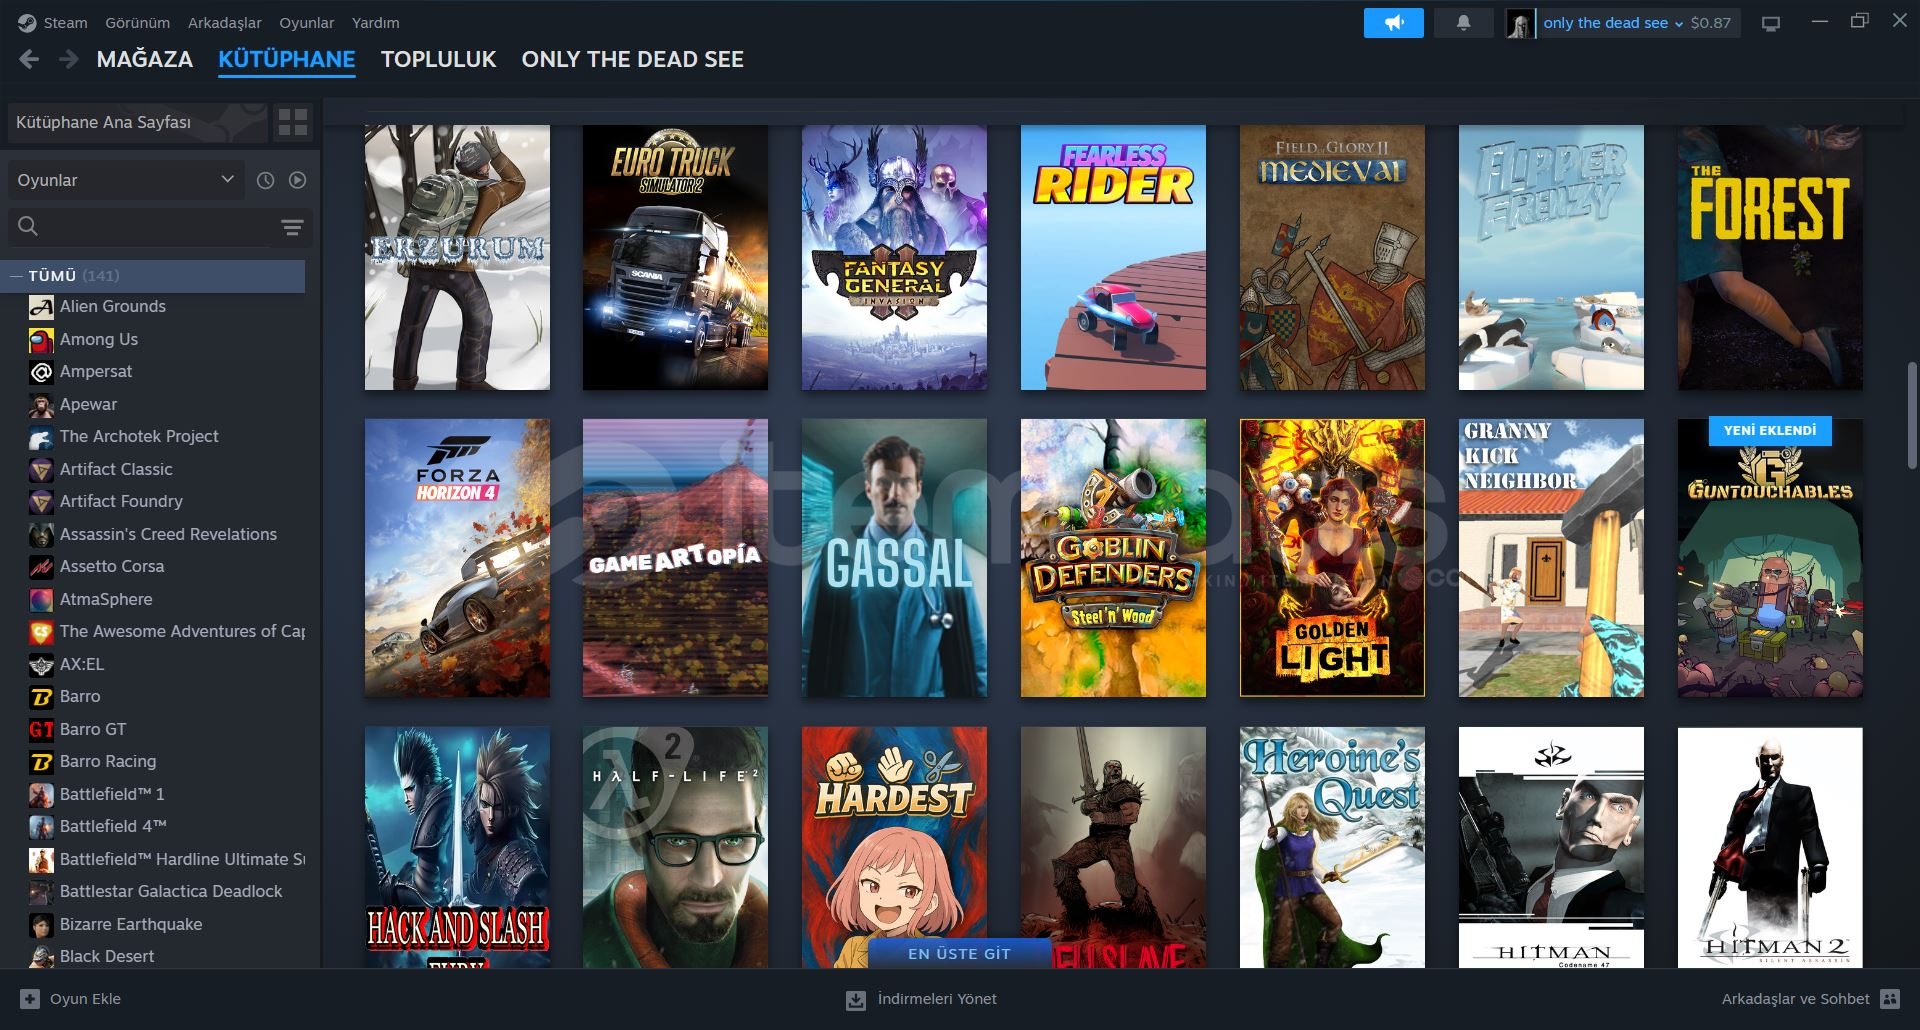Click the Assetto Corsa game icon
1920x1030 pixels.
[41, 567]
